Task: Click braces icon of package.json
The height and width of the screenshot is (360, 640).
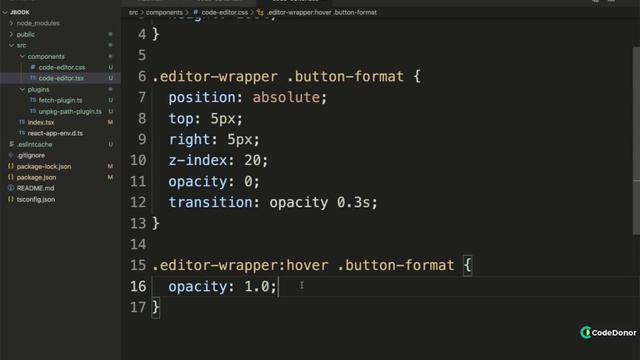Action: coord(11,177)
